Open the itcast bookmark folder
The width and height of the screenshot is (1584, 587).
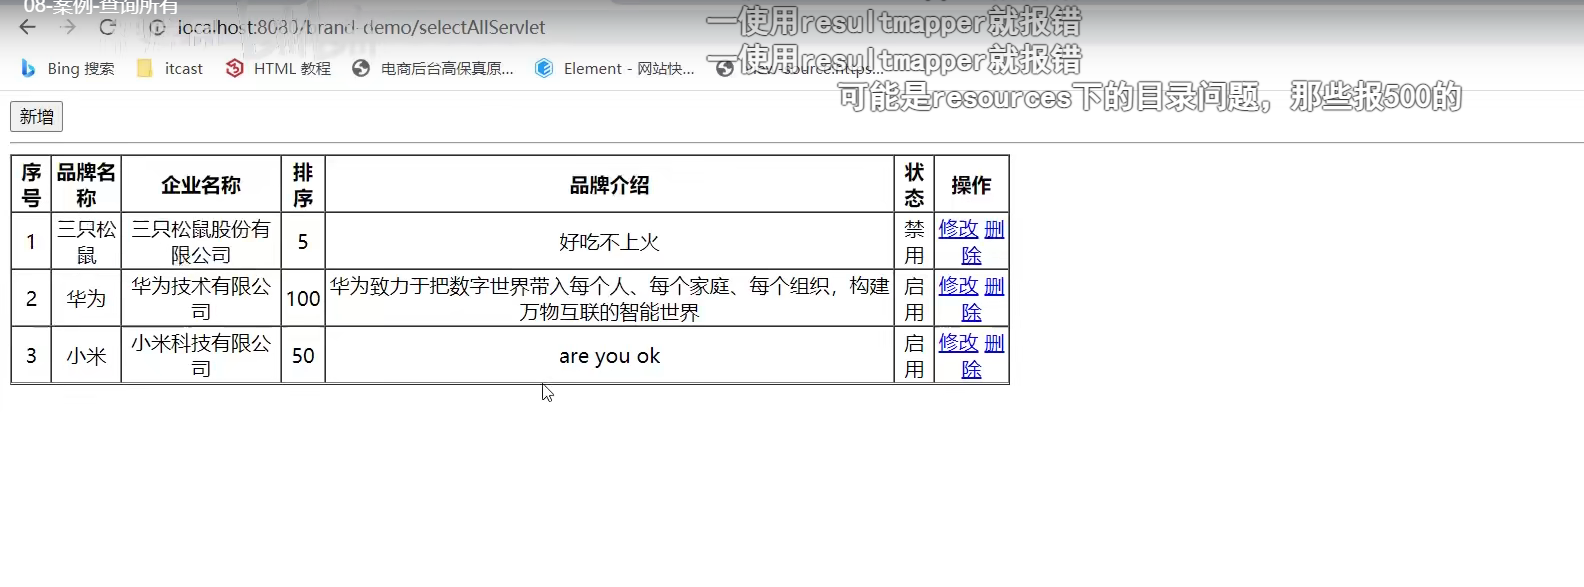(x=170, y=68)
